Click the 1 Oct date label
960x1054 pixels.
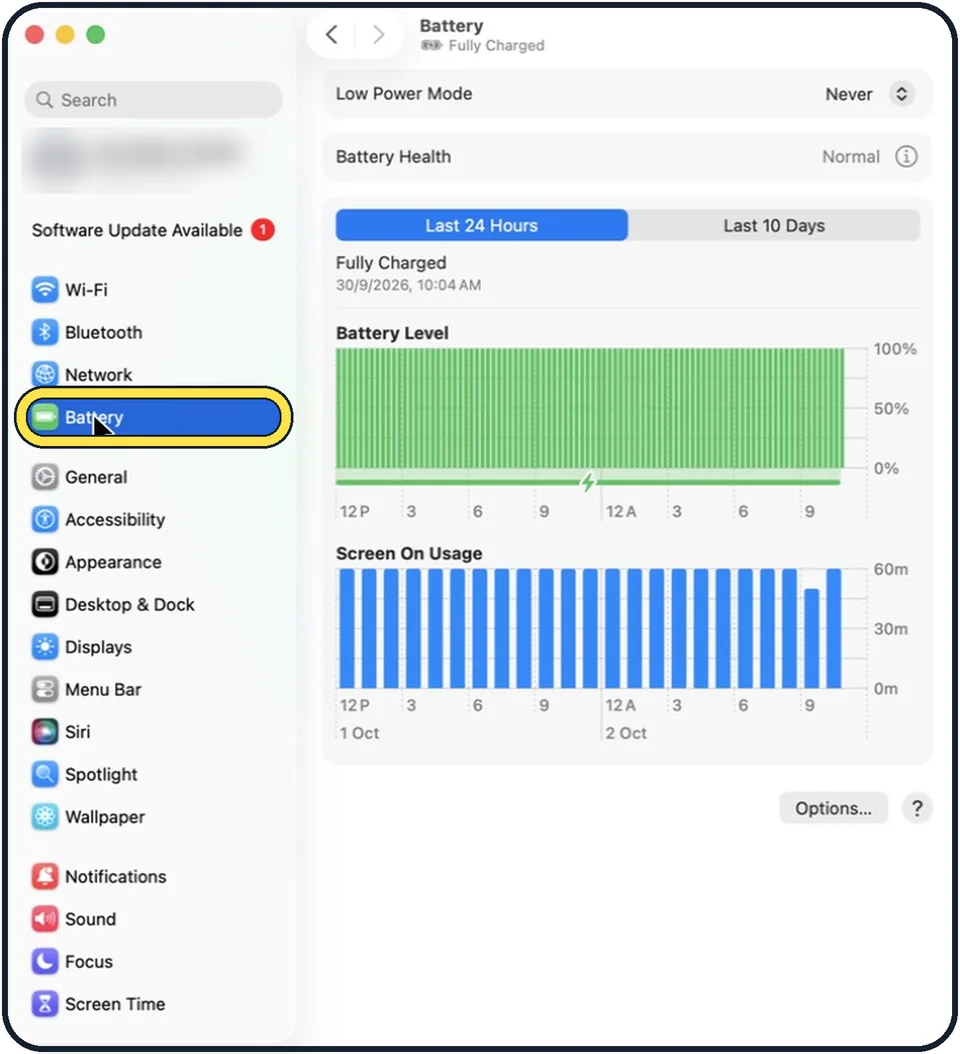click(x=360, y=733)
